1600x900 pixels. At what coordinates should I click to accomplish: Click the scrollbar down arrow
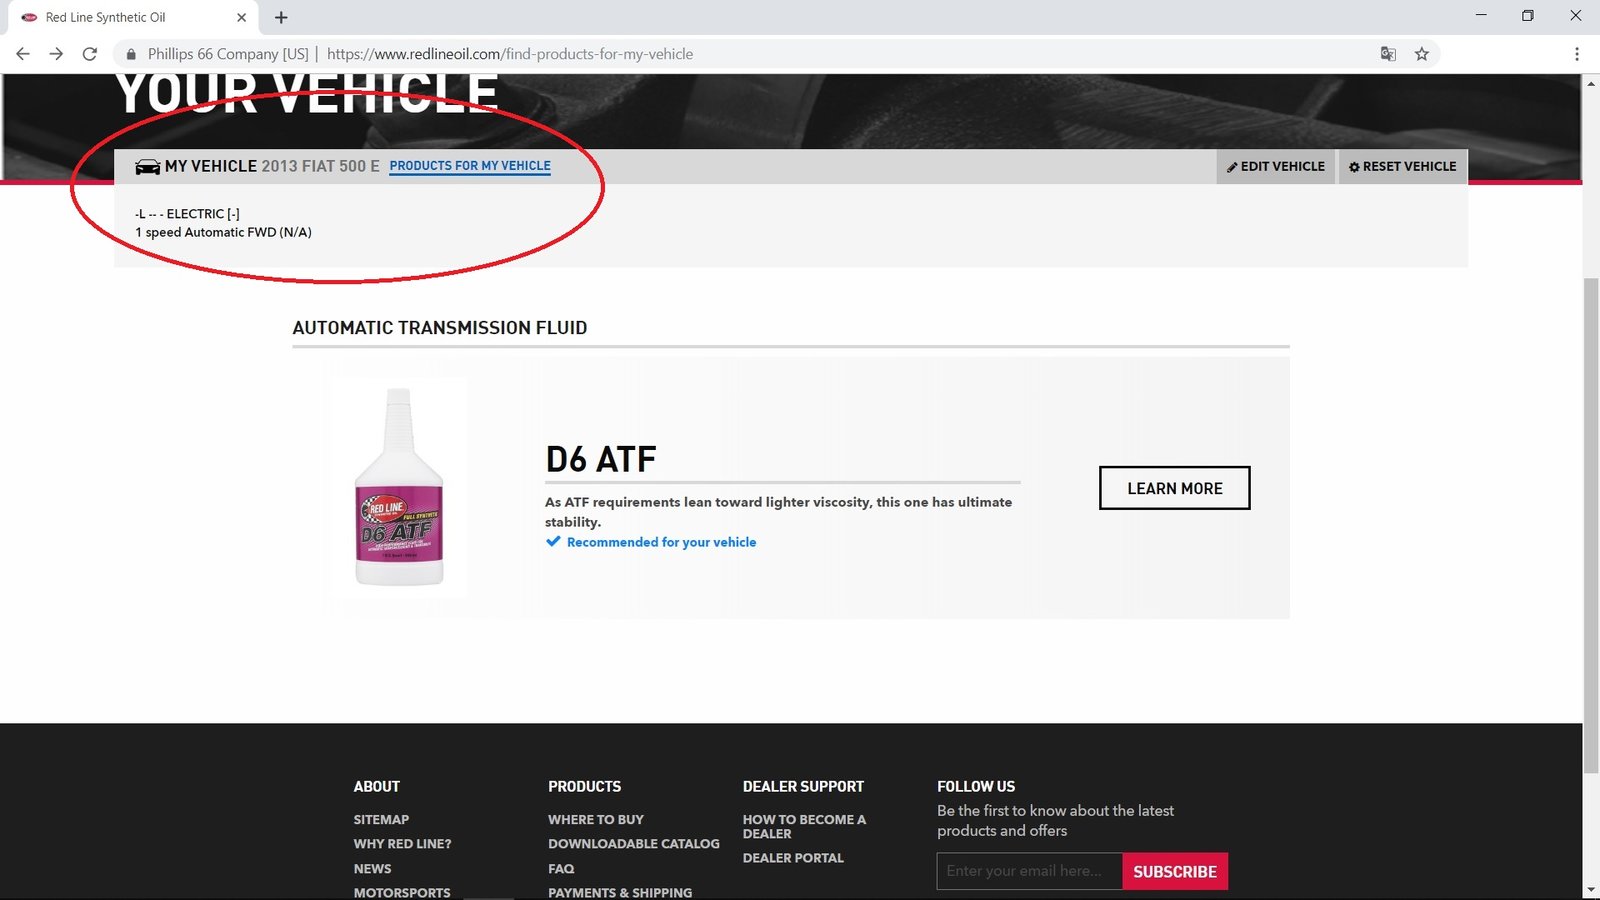pos(1591,890)
